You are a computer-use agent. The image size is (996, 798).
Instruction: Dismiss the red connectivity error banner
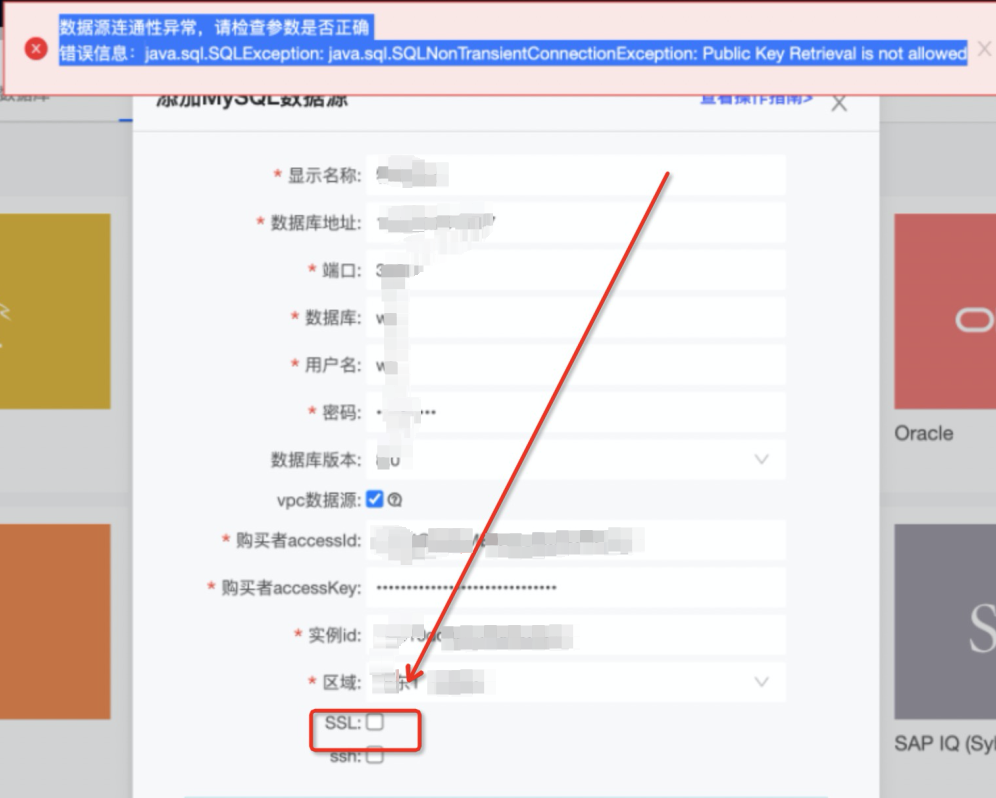(x=984, y=48)
